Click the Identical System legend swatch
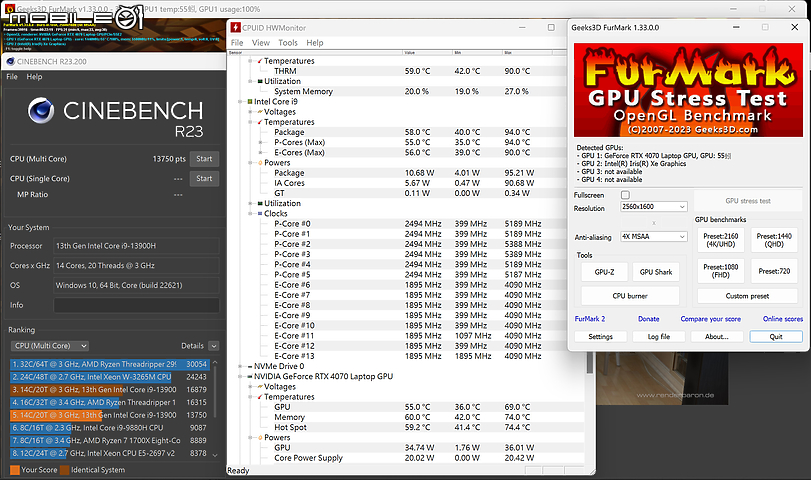Viewport: 811px width, 480px height. [x=65, y=470]
